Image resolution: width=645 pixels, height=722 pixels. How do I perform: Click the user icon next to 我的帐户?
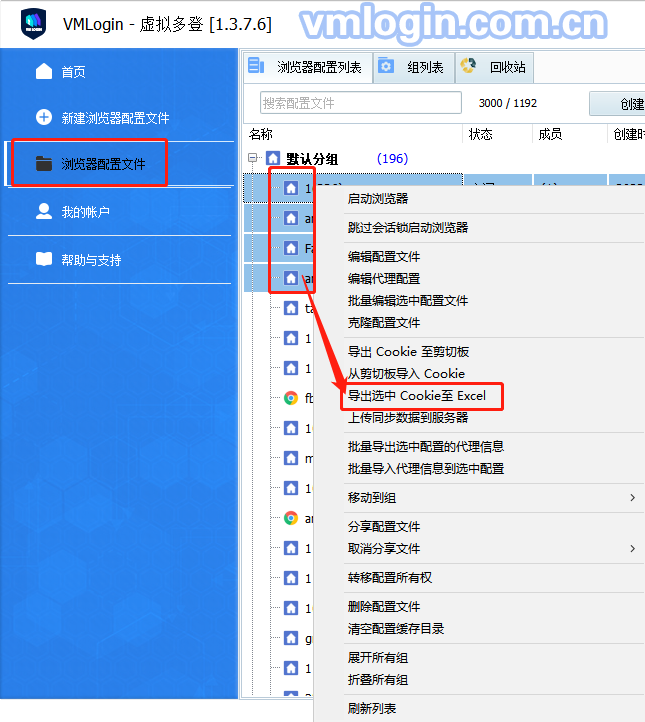[x=44, y=211]
